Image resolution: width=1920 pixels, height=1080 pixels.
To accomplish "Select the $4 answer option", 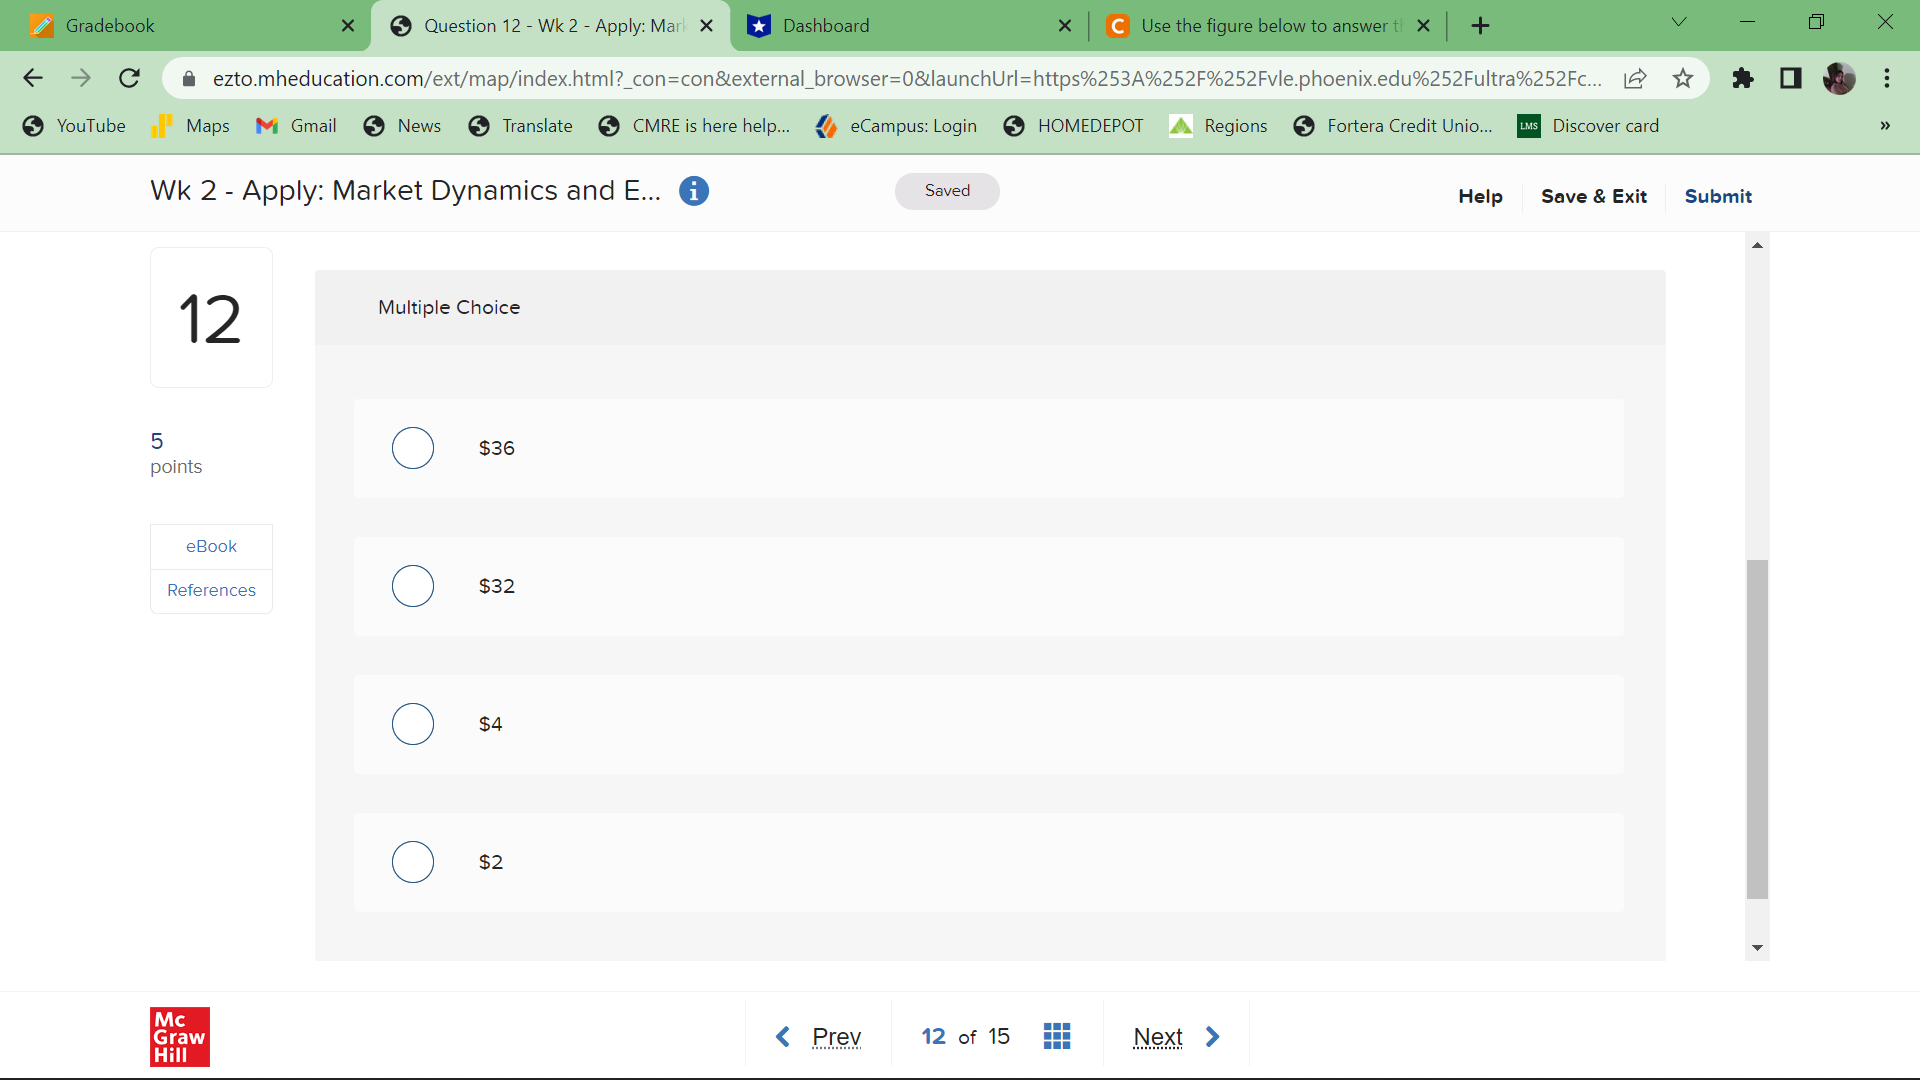I will (412, 724).
